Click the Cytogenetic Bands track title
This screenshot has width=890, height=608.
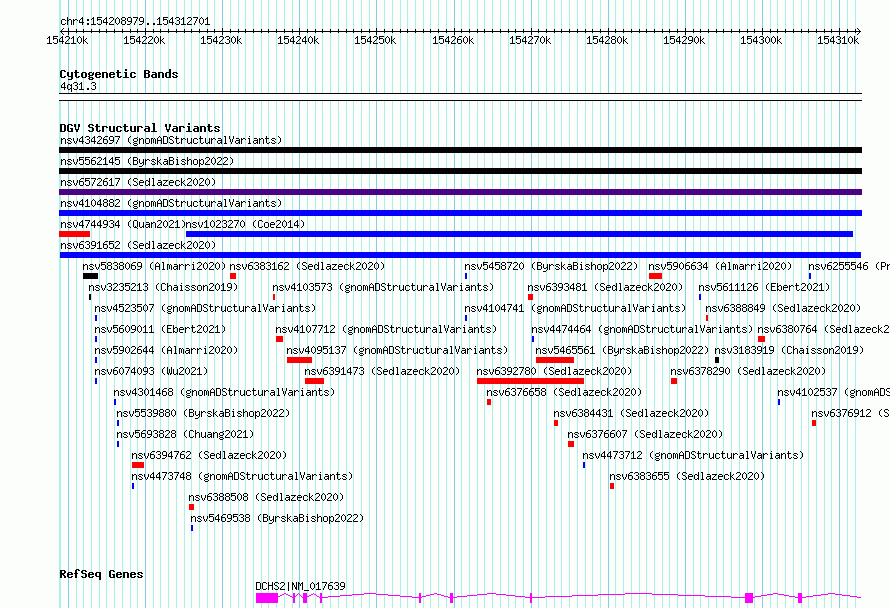pos(119,74)
